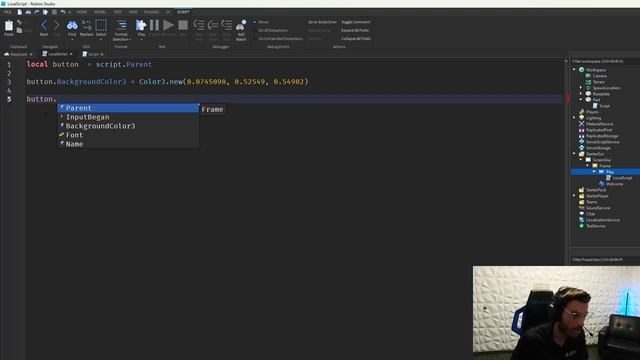640x360 pixels.
Task: Collapse the Frame tree arrow
Action: coord(588,166)
